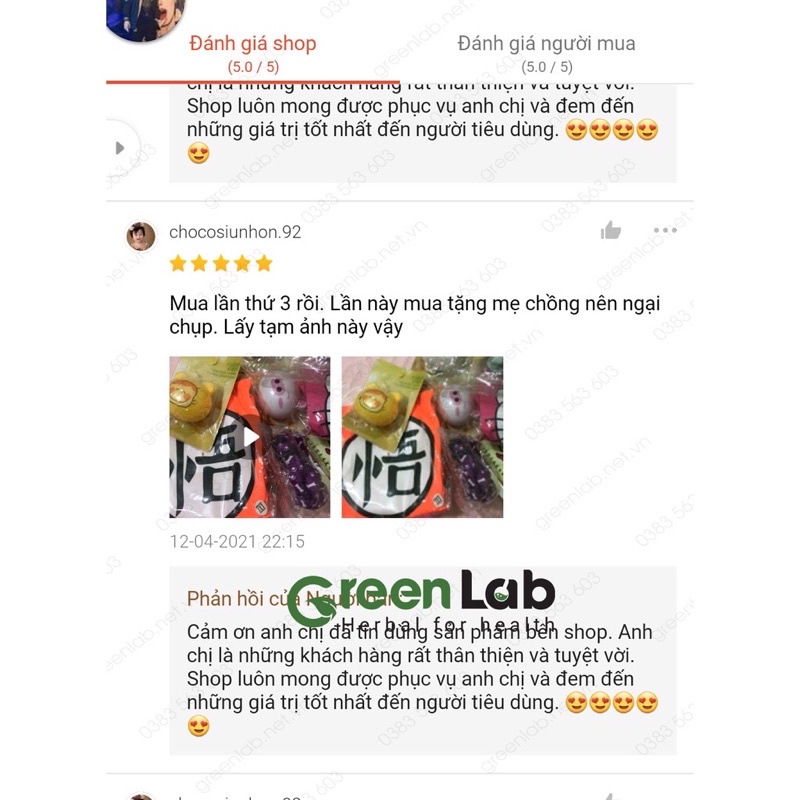
Task: Click the first star of the review rating
Action: tap(178, 264)
